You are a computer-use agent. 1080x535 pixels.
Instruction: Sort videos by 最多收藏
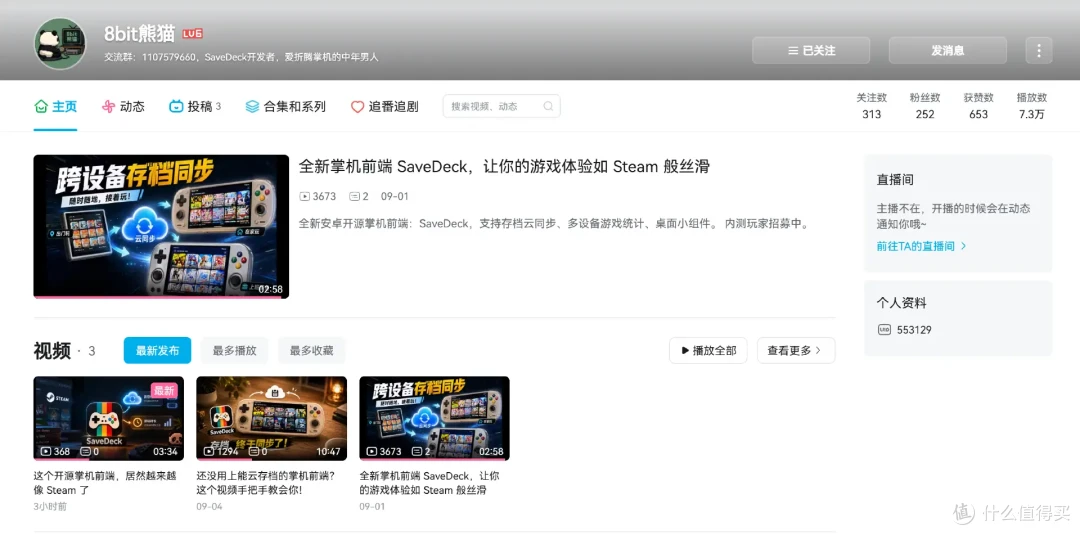311,350
